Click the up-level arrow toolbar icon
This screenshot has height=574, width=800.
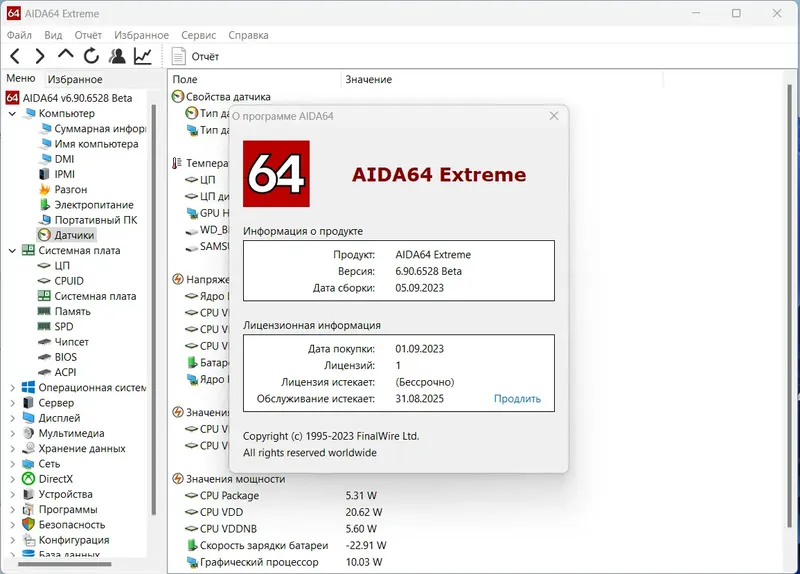pos(65,54)
